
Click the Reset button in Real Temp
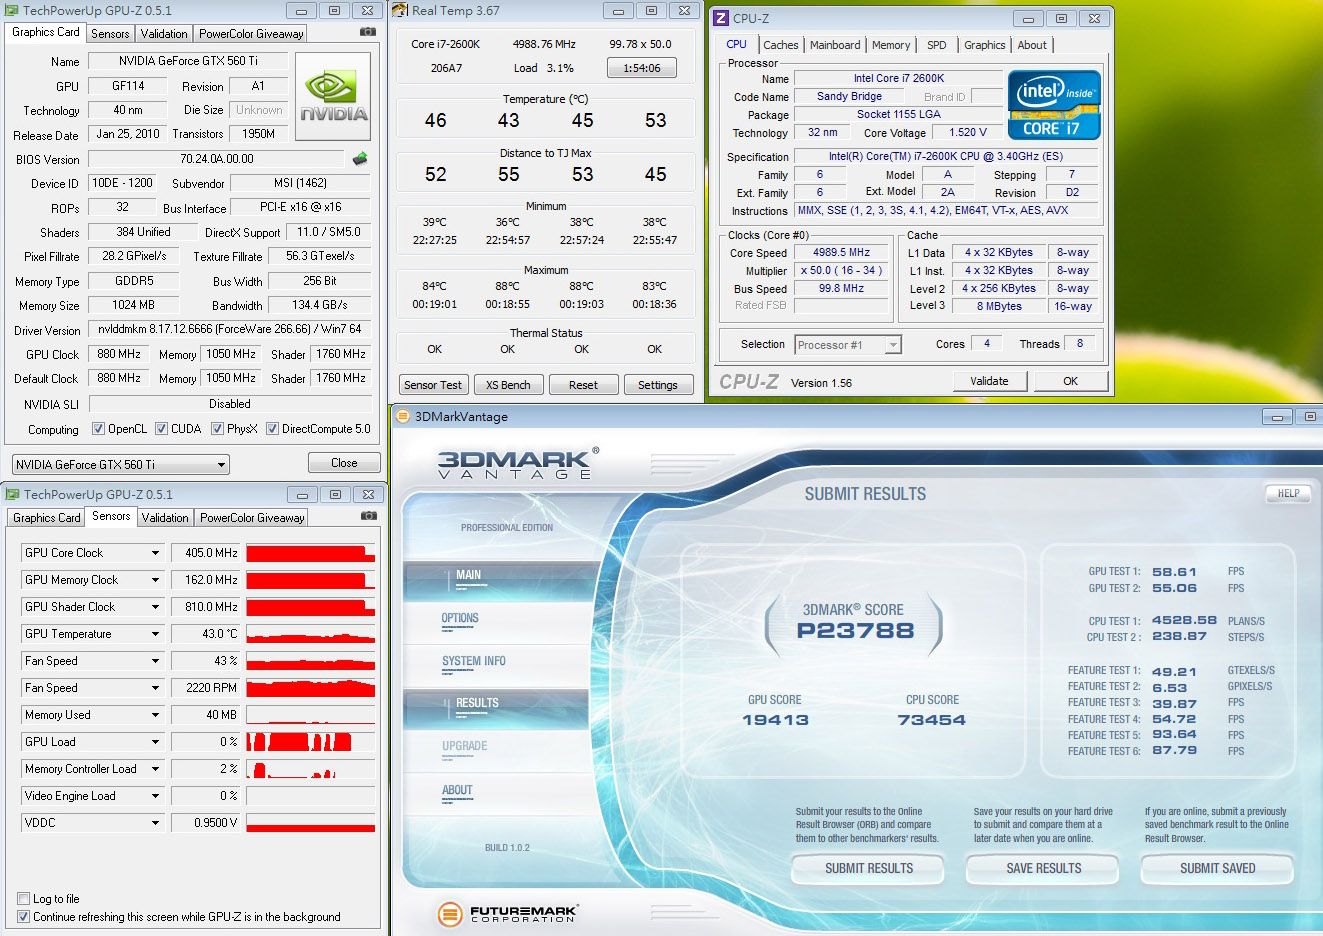click(x=583, y=385)
